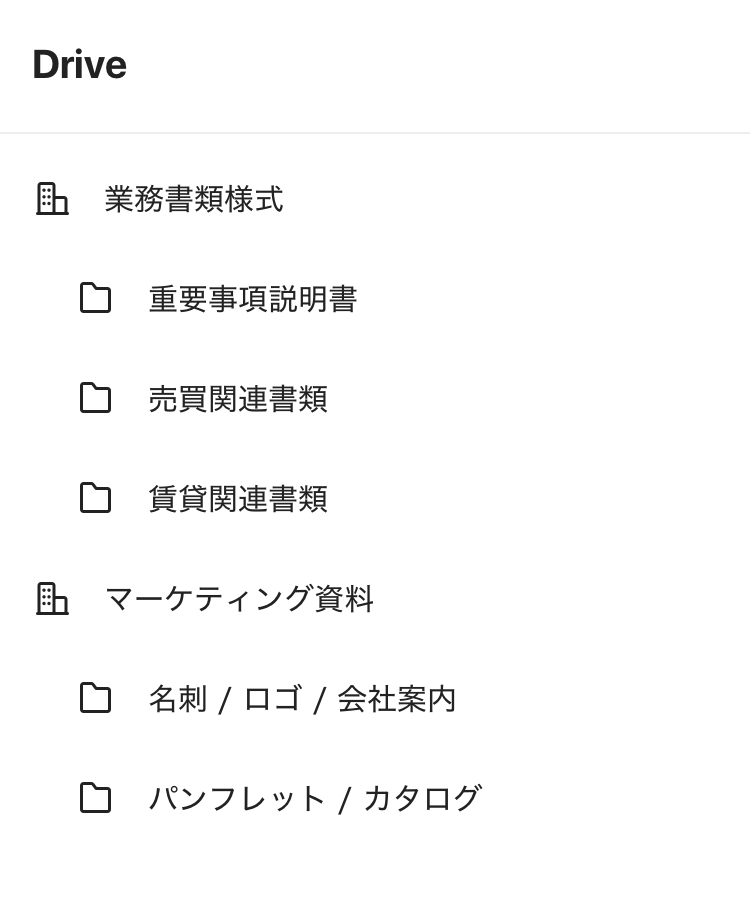Click the building icon beside マーケティング資料
Viewport: 750px width, 900px height.
[52, 599]
